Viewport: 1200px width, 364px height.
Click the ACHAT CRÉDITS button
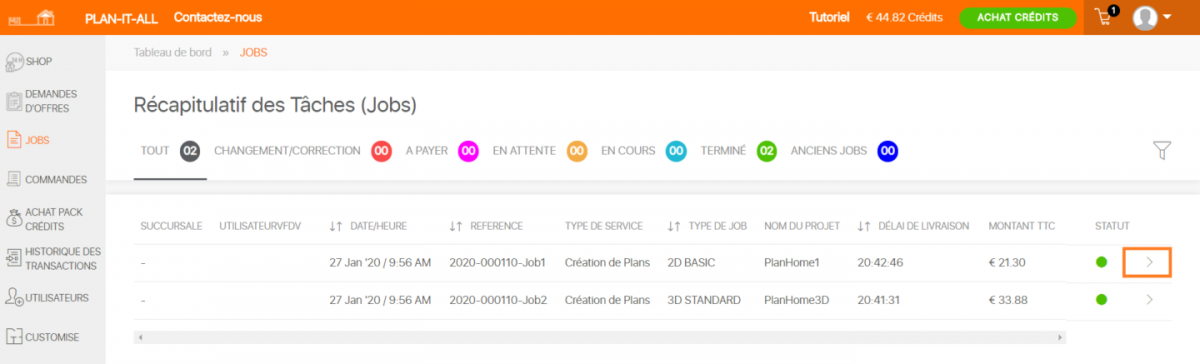1017,17
